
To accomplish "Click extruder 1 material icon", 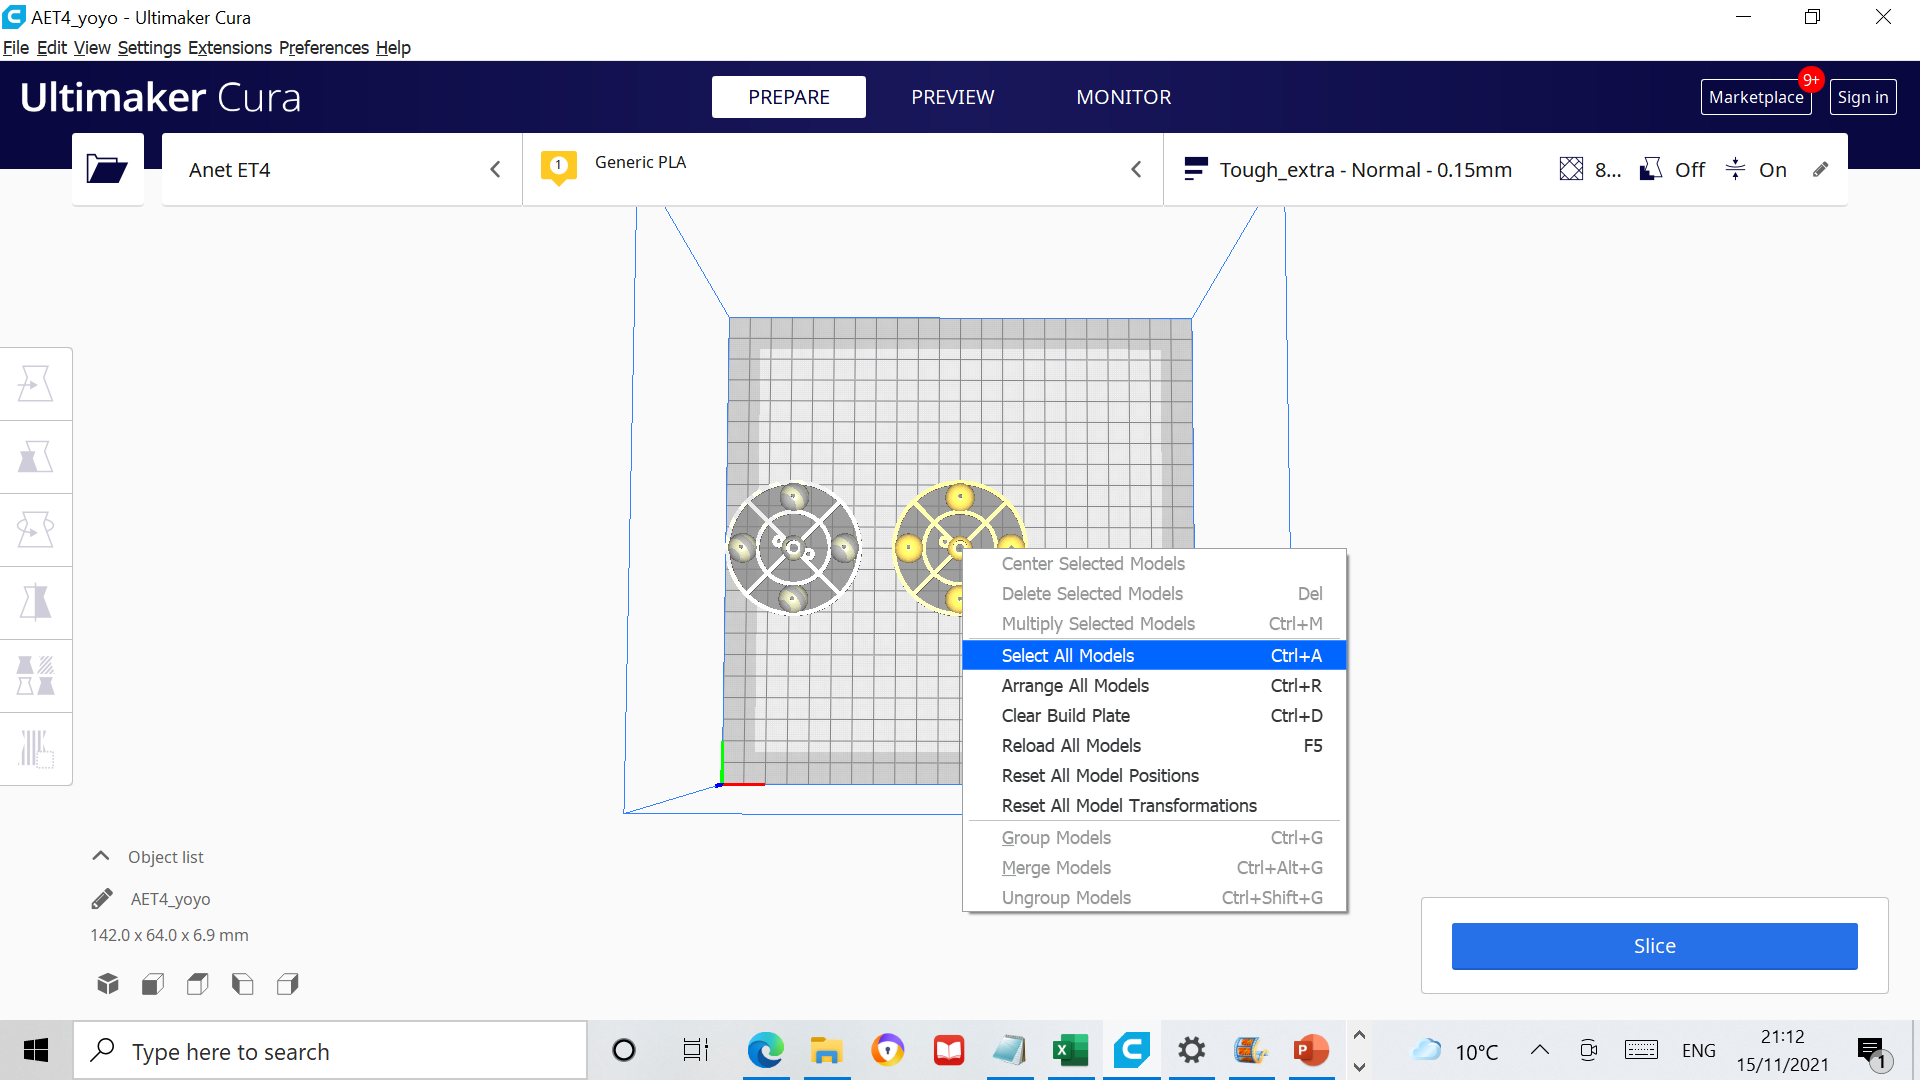I will pos(559,167).
